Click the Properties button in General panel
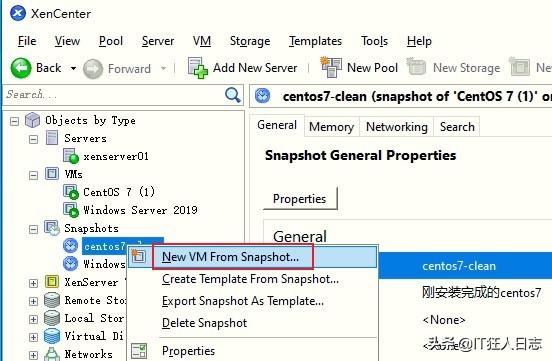Screen dimensions: 552x361 coord(300,199)
